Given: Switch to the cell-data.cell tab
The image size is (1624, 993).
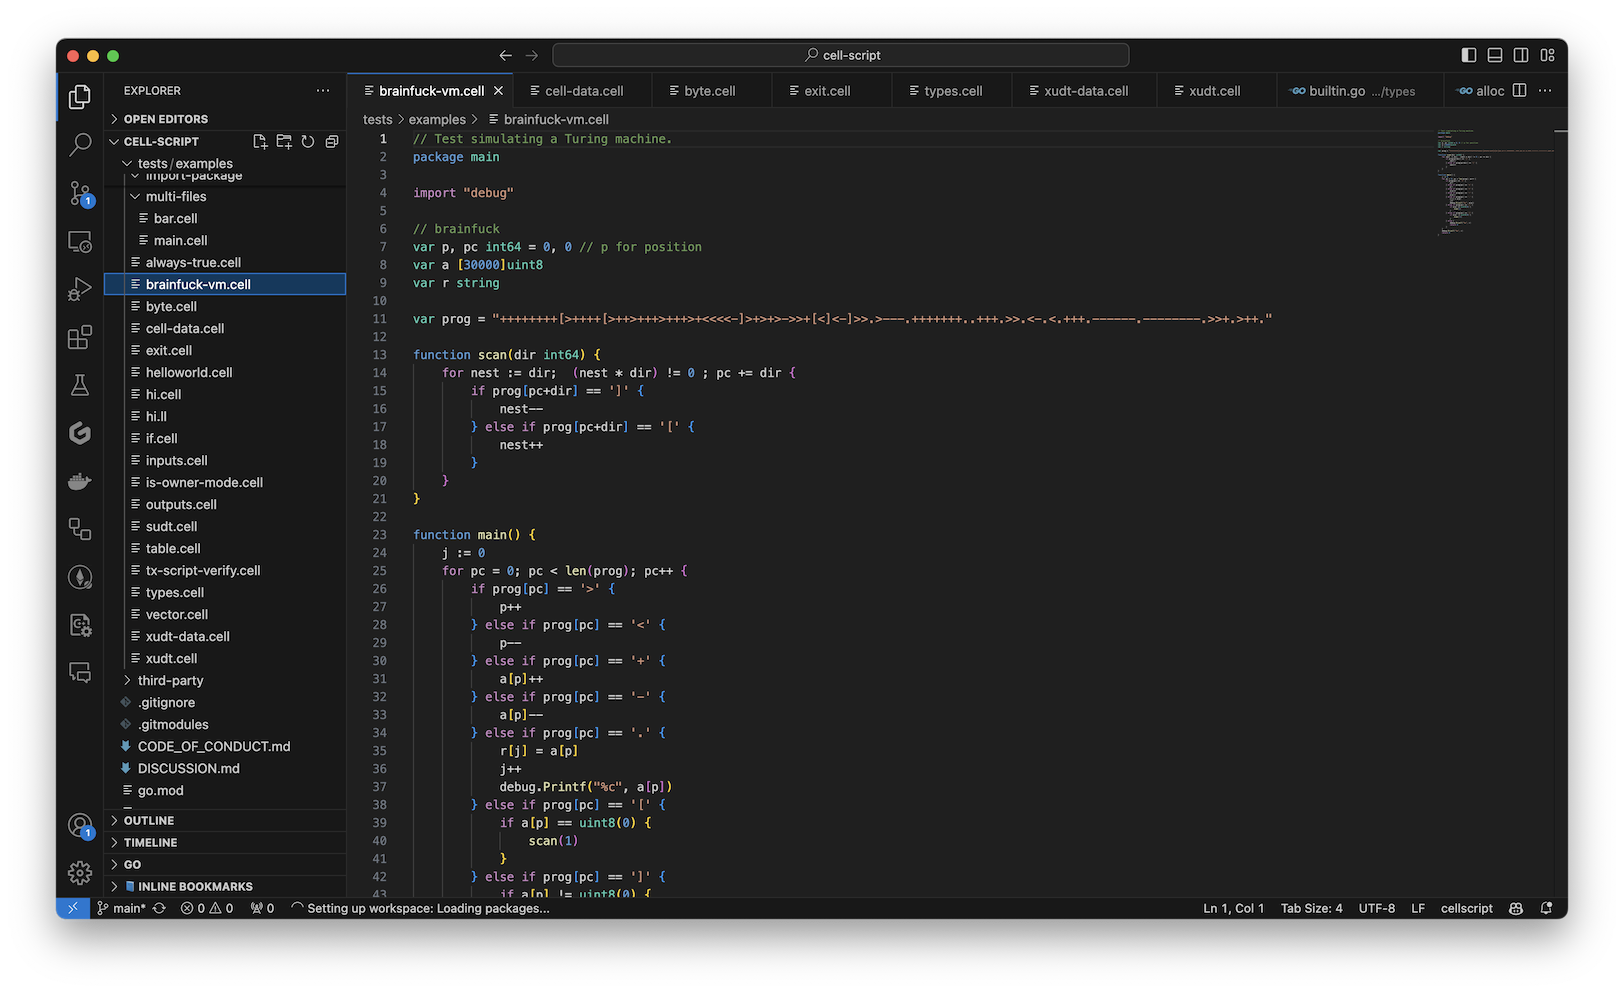Looking at the screenshot, I should pyautogui.click(x=583, y=90).
